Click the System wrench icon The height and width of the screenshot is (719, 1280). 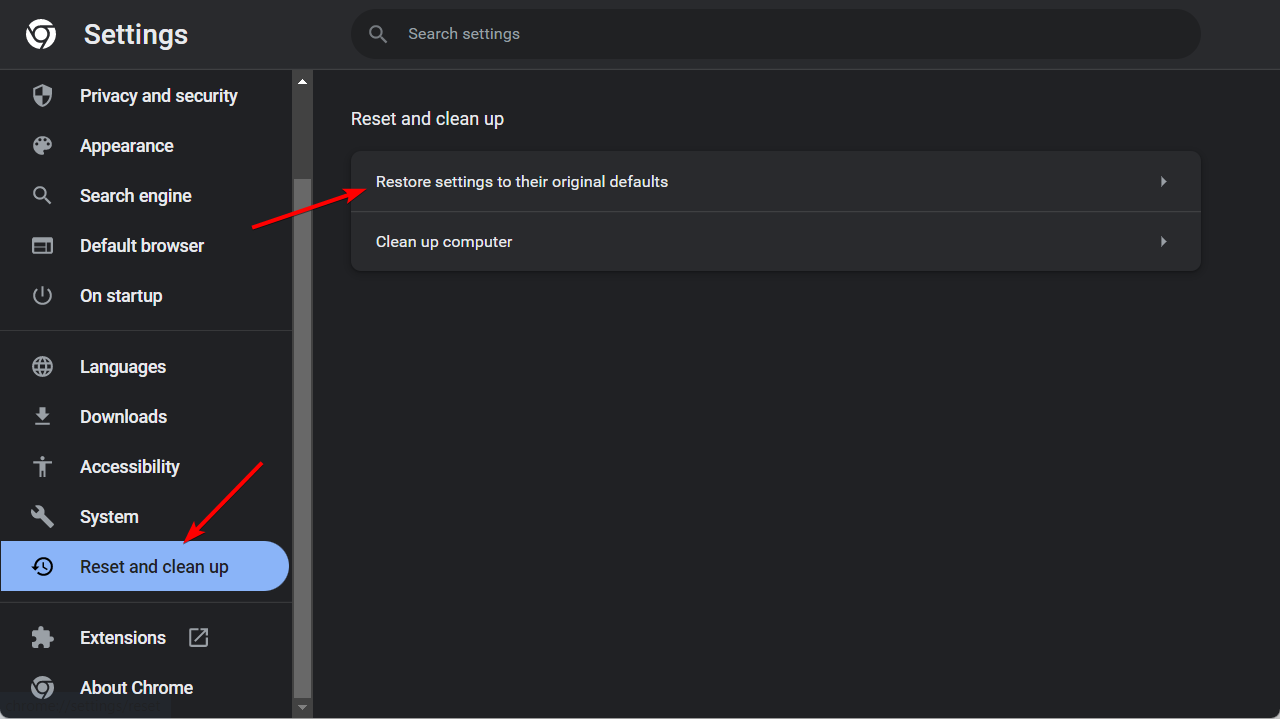[x=42, y=517]
